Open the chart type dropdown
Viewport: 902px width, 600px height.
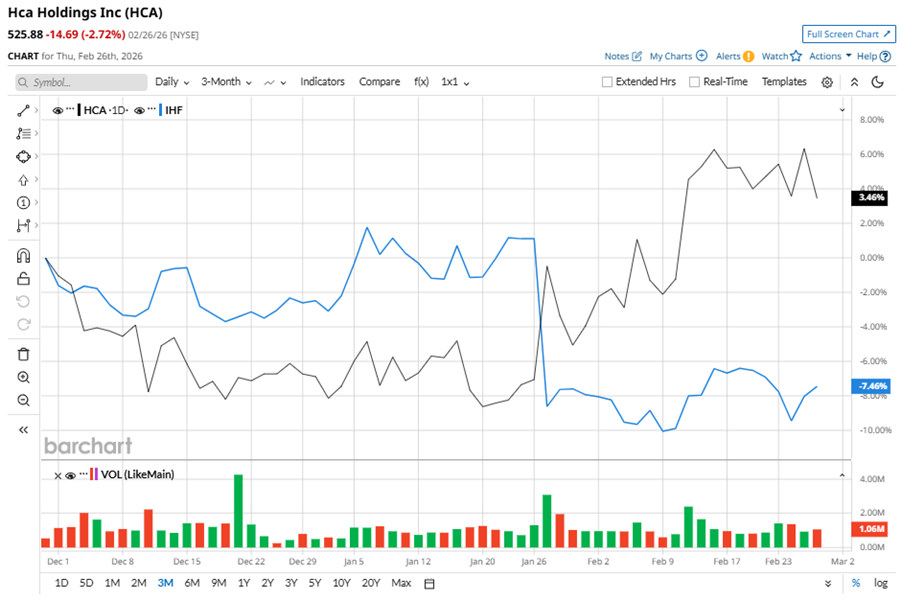275,83
